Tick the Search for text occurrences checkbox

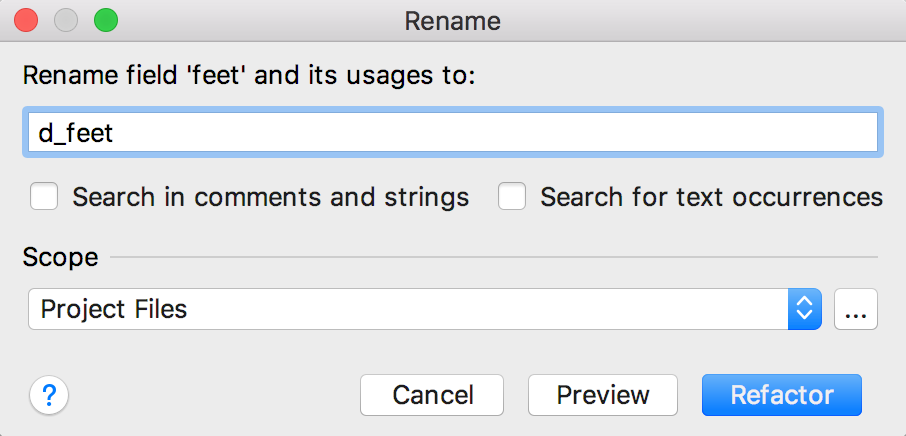512,196
